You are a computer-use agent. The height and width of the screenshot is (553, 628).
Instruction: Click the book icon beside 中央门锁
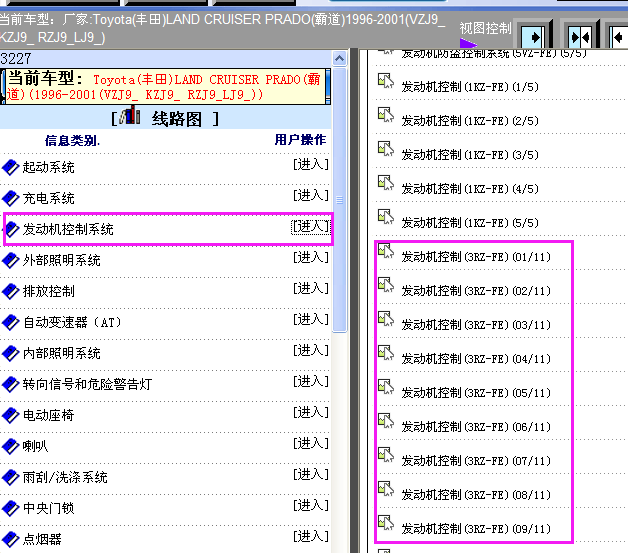coord(10,508)
